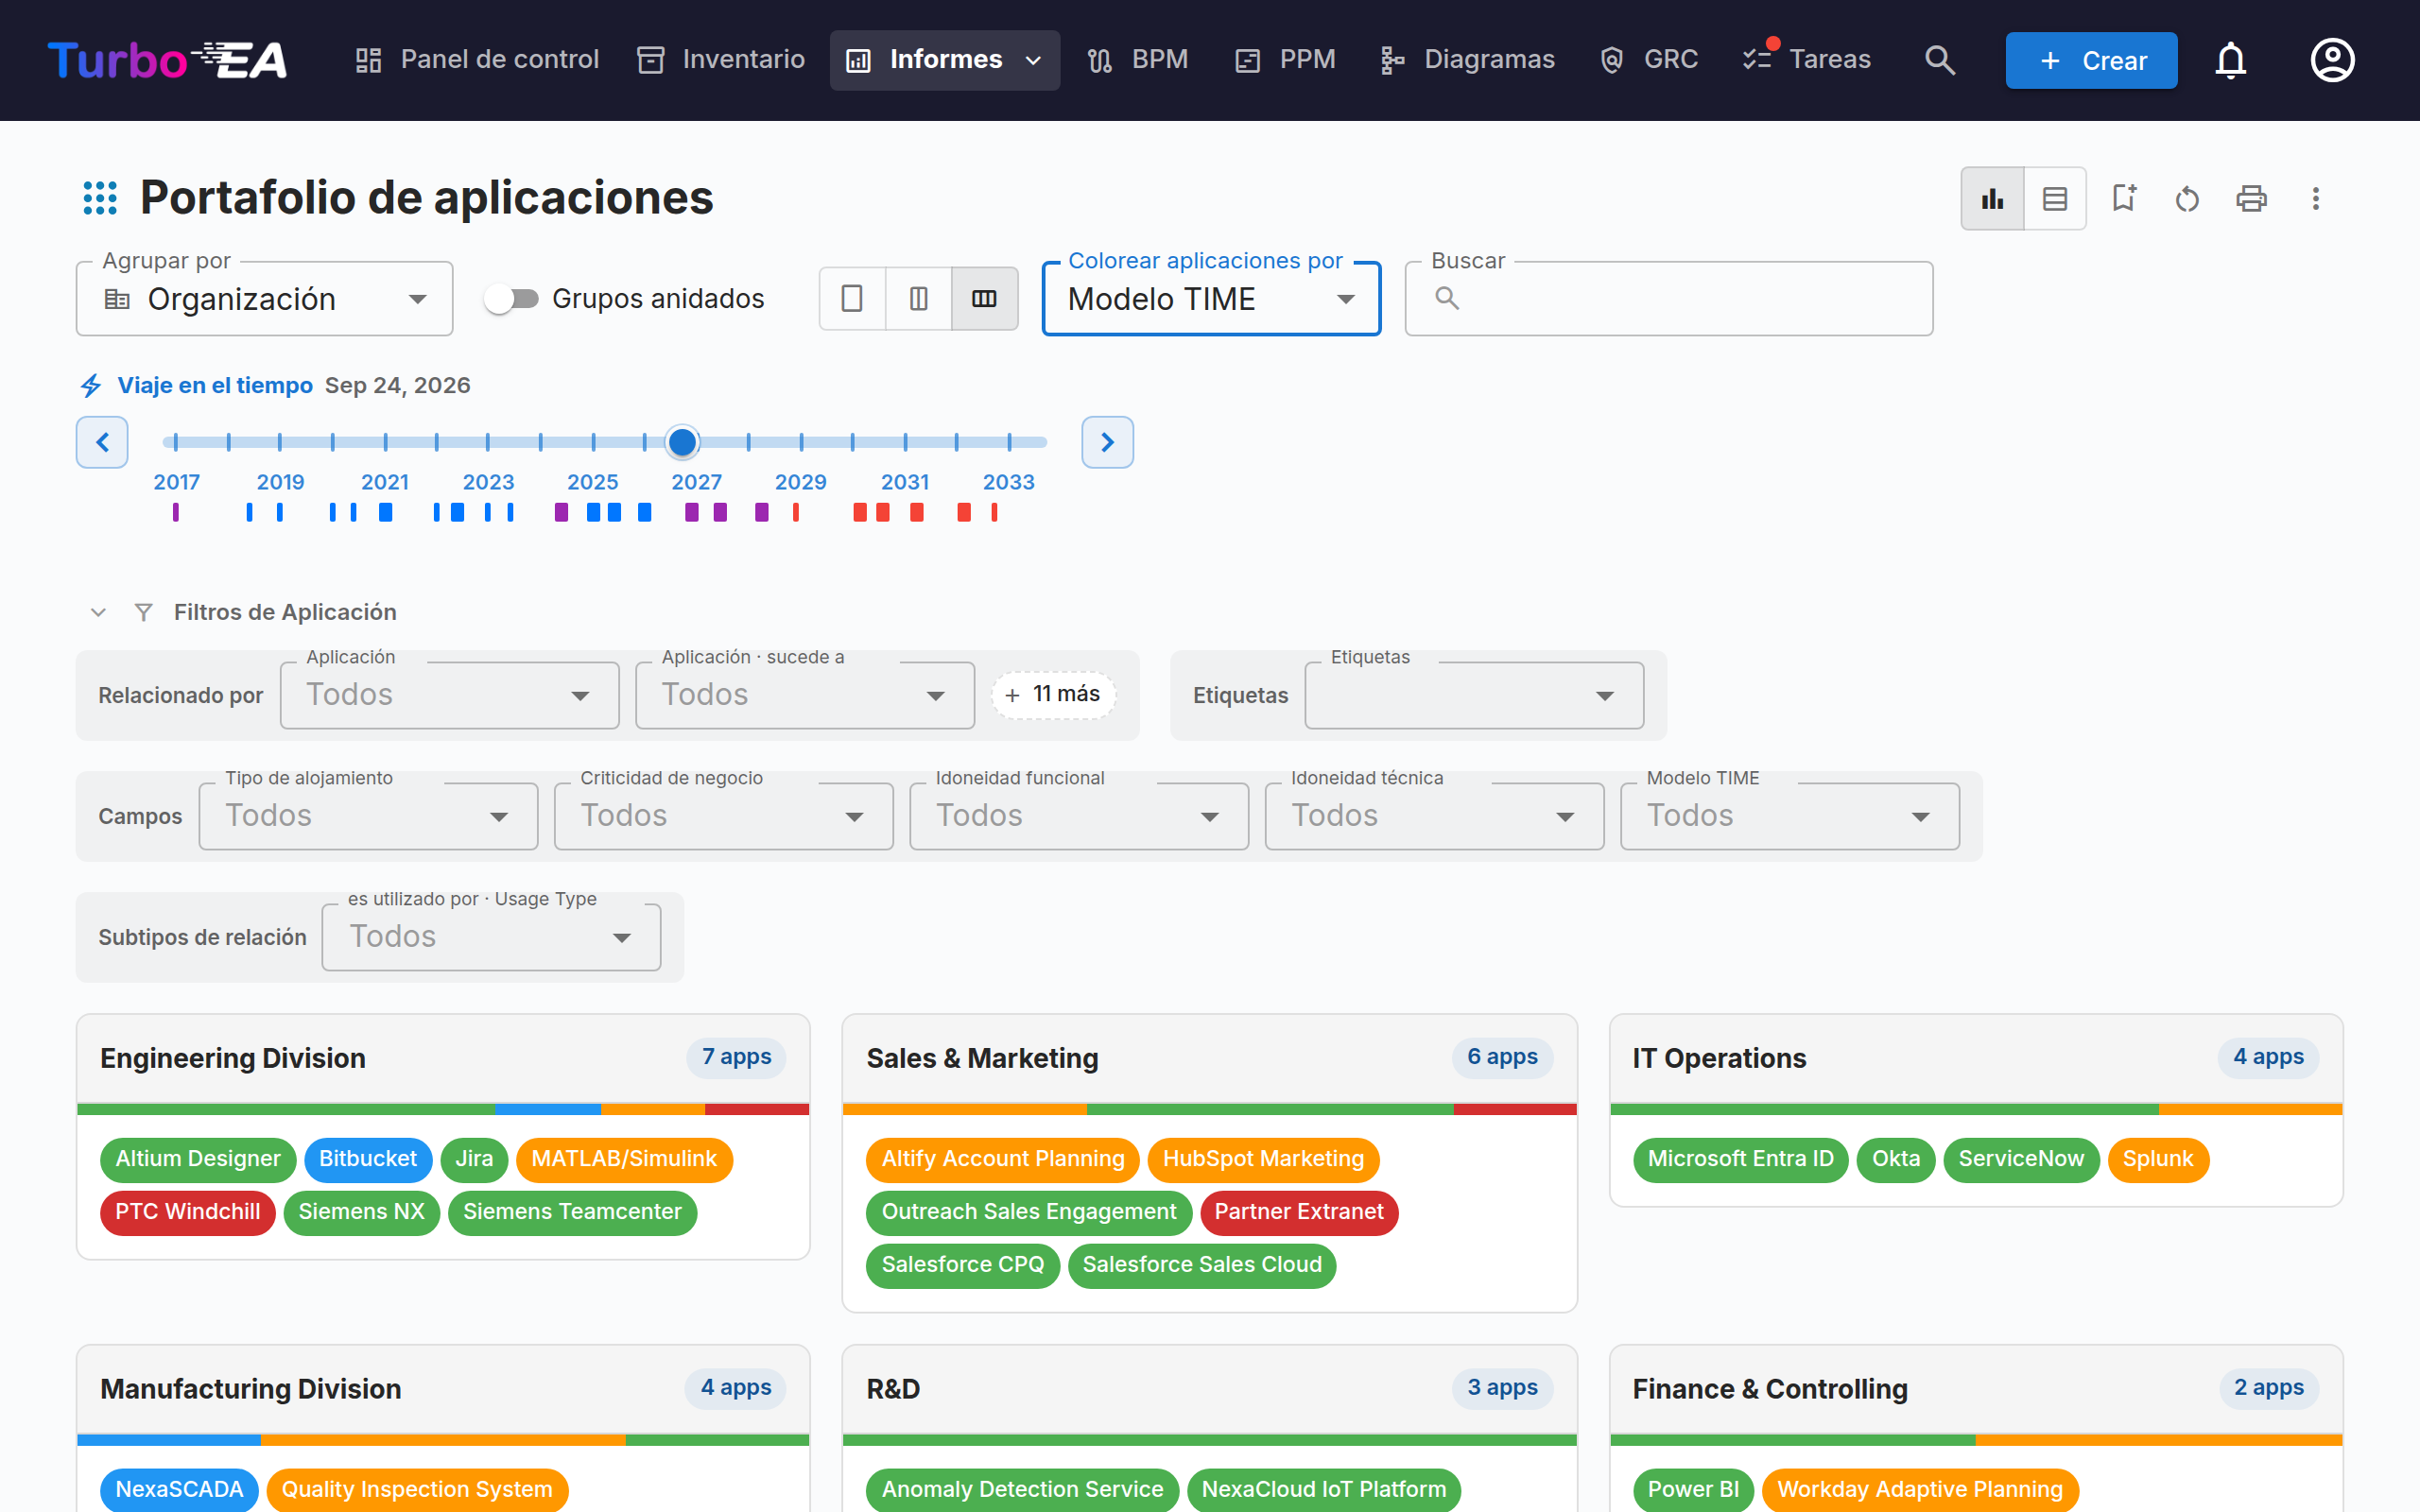Image resolution: width=2420 pixels, height=1512 pixels.
Task: Step time travel backward with left arrow
Action: (102, 442)
